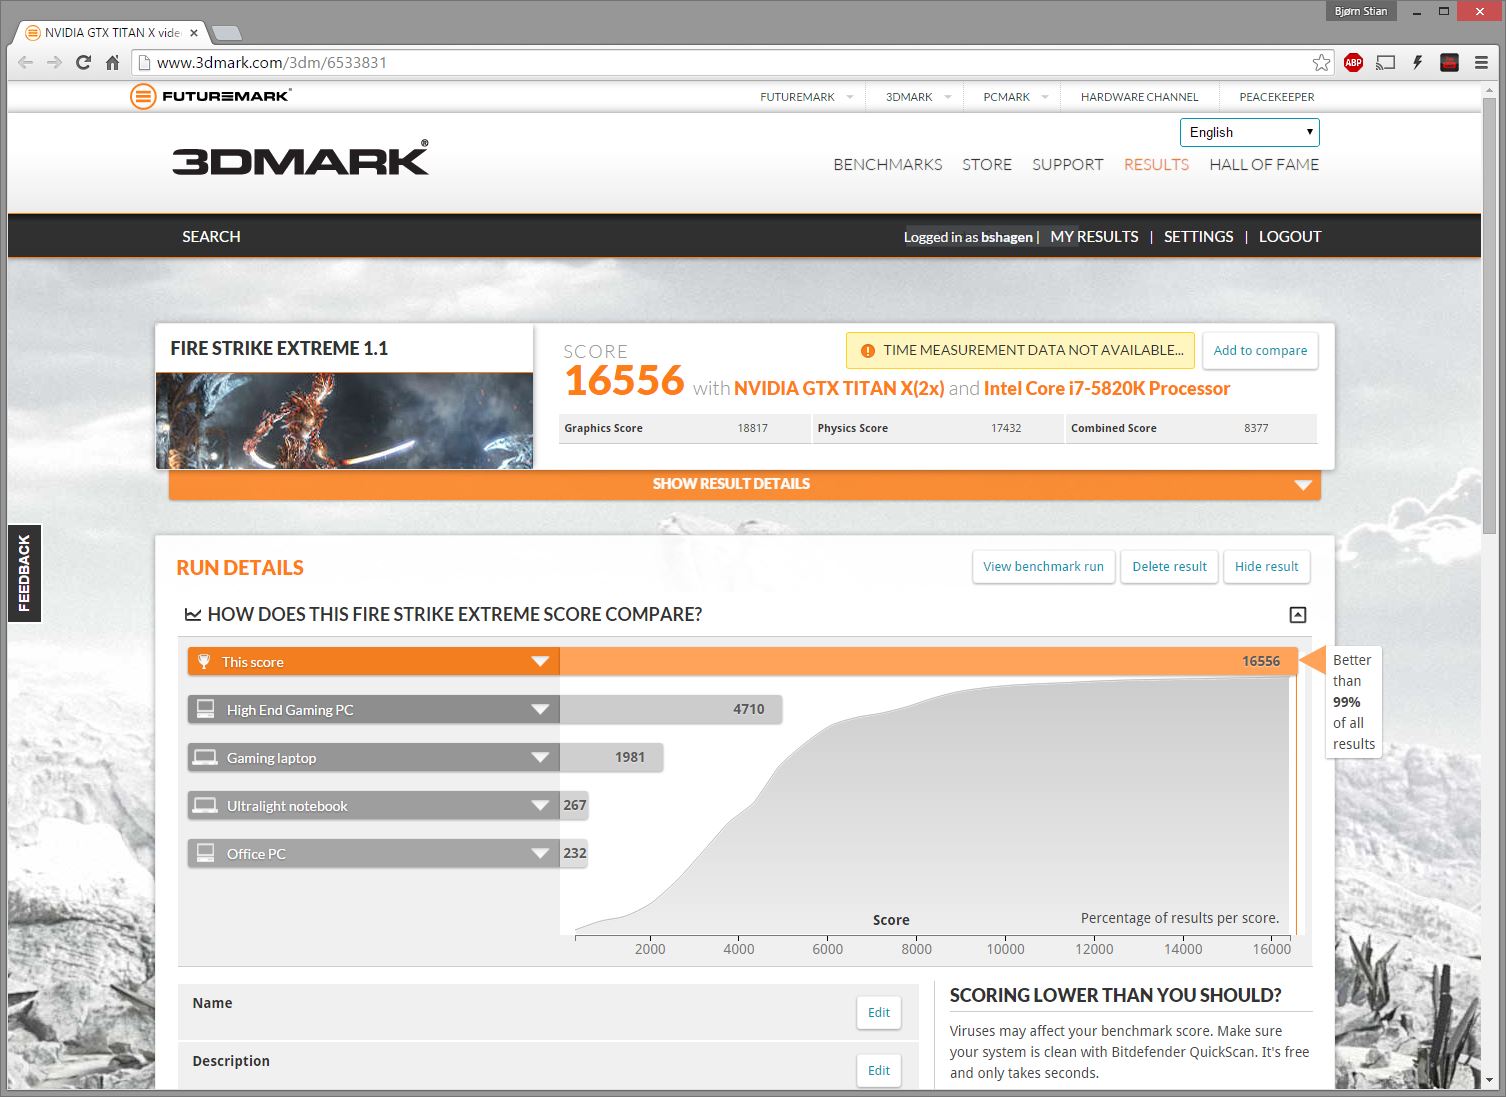Open the SUPPORT navigation item

[x=1068, y=164]
